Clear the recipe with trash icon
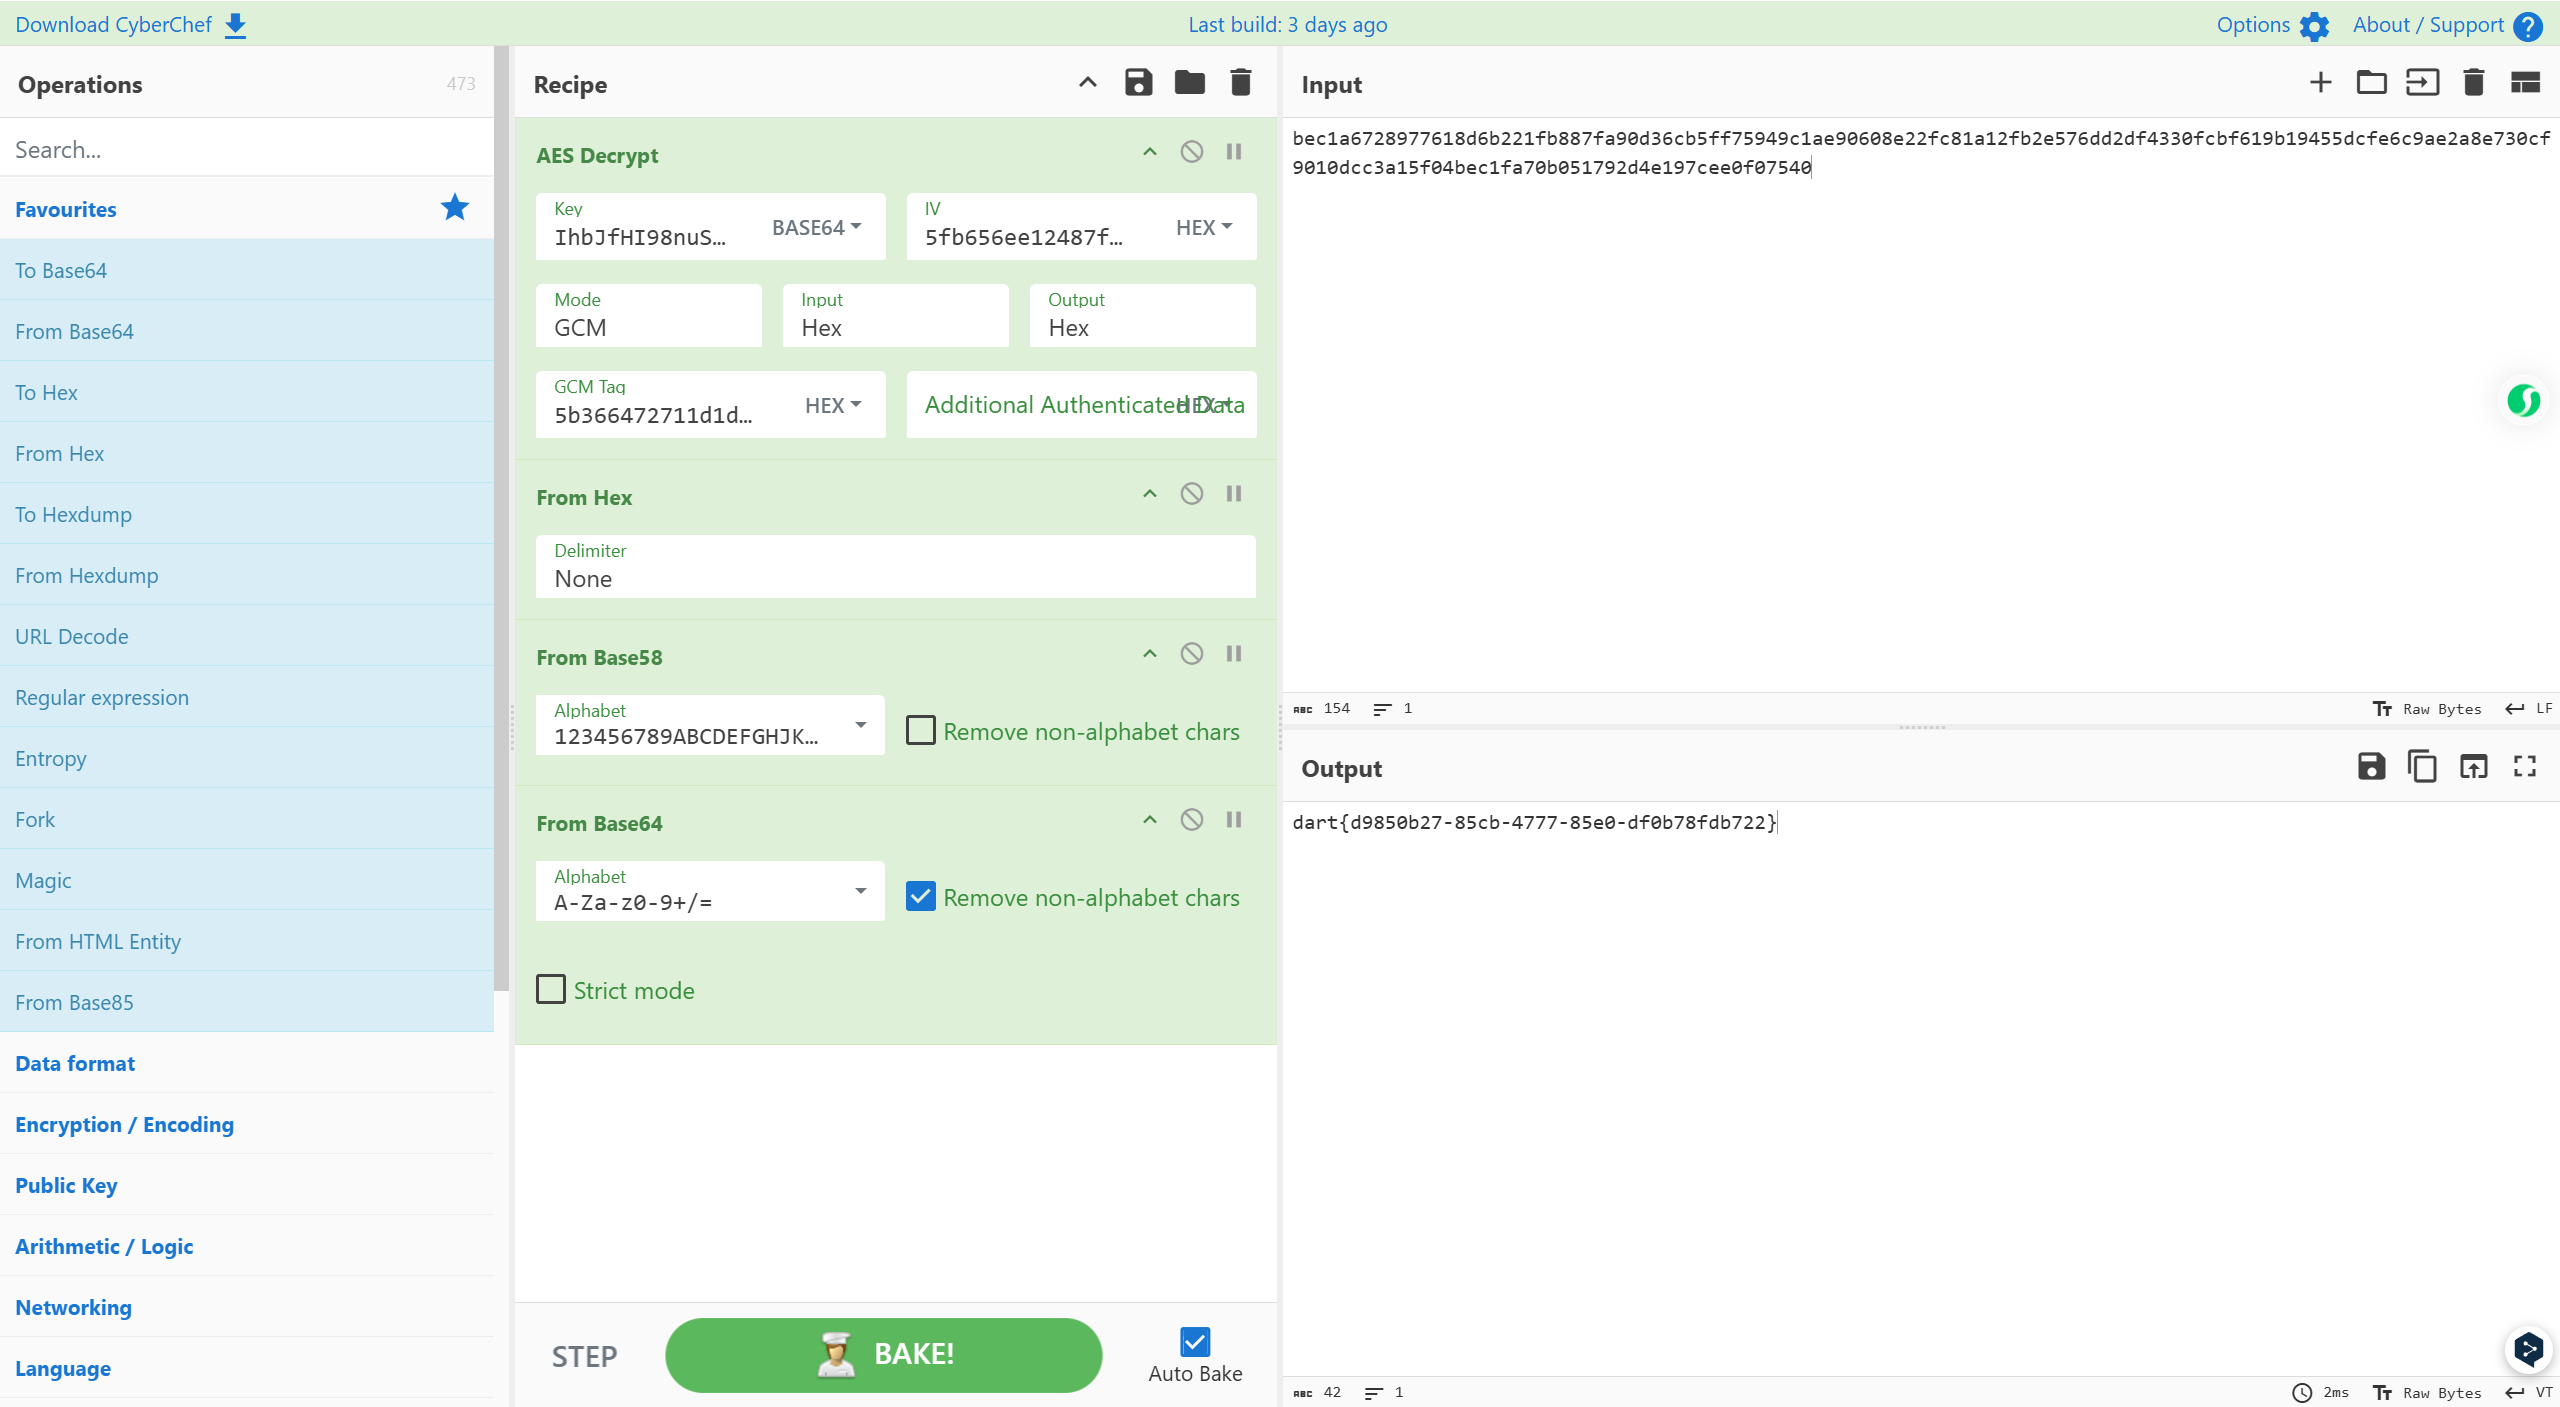The width and height of the screenshot is (2560, 1407). tap(1240, 83)
